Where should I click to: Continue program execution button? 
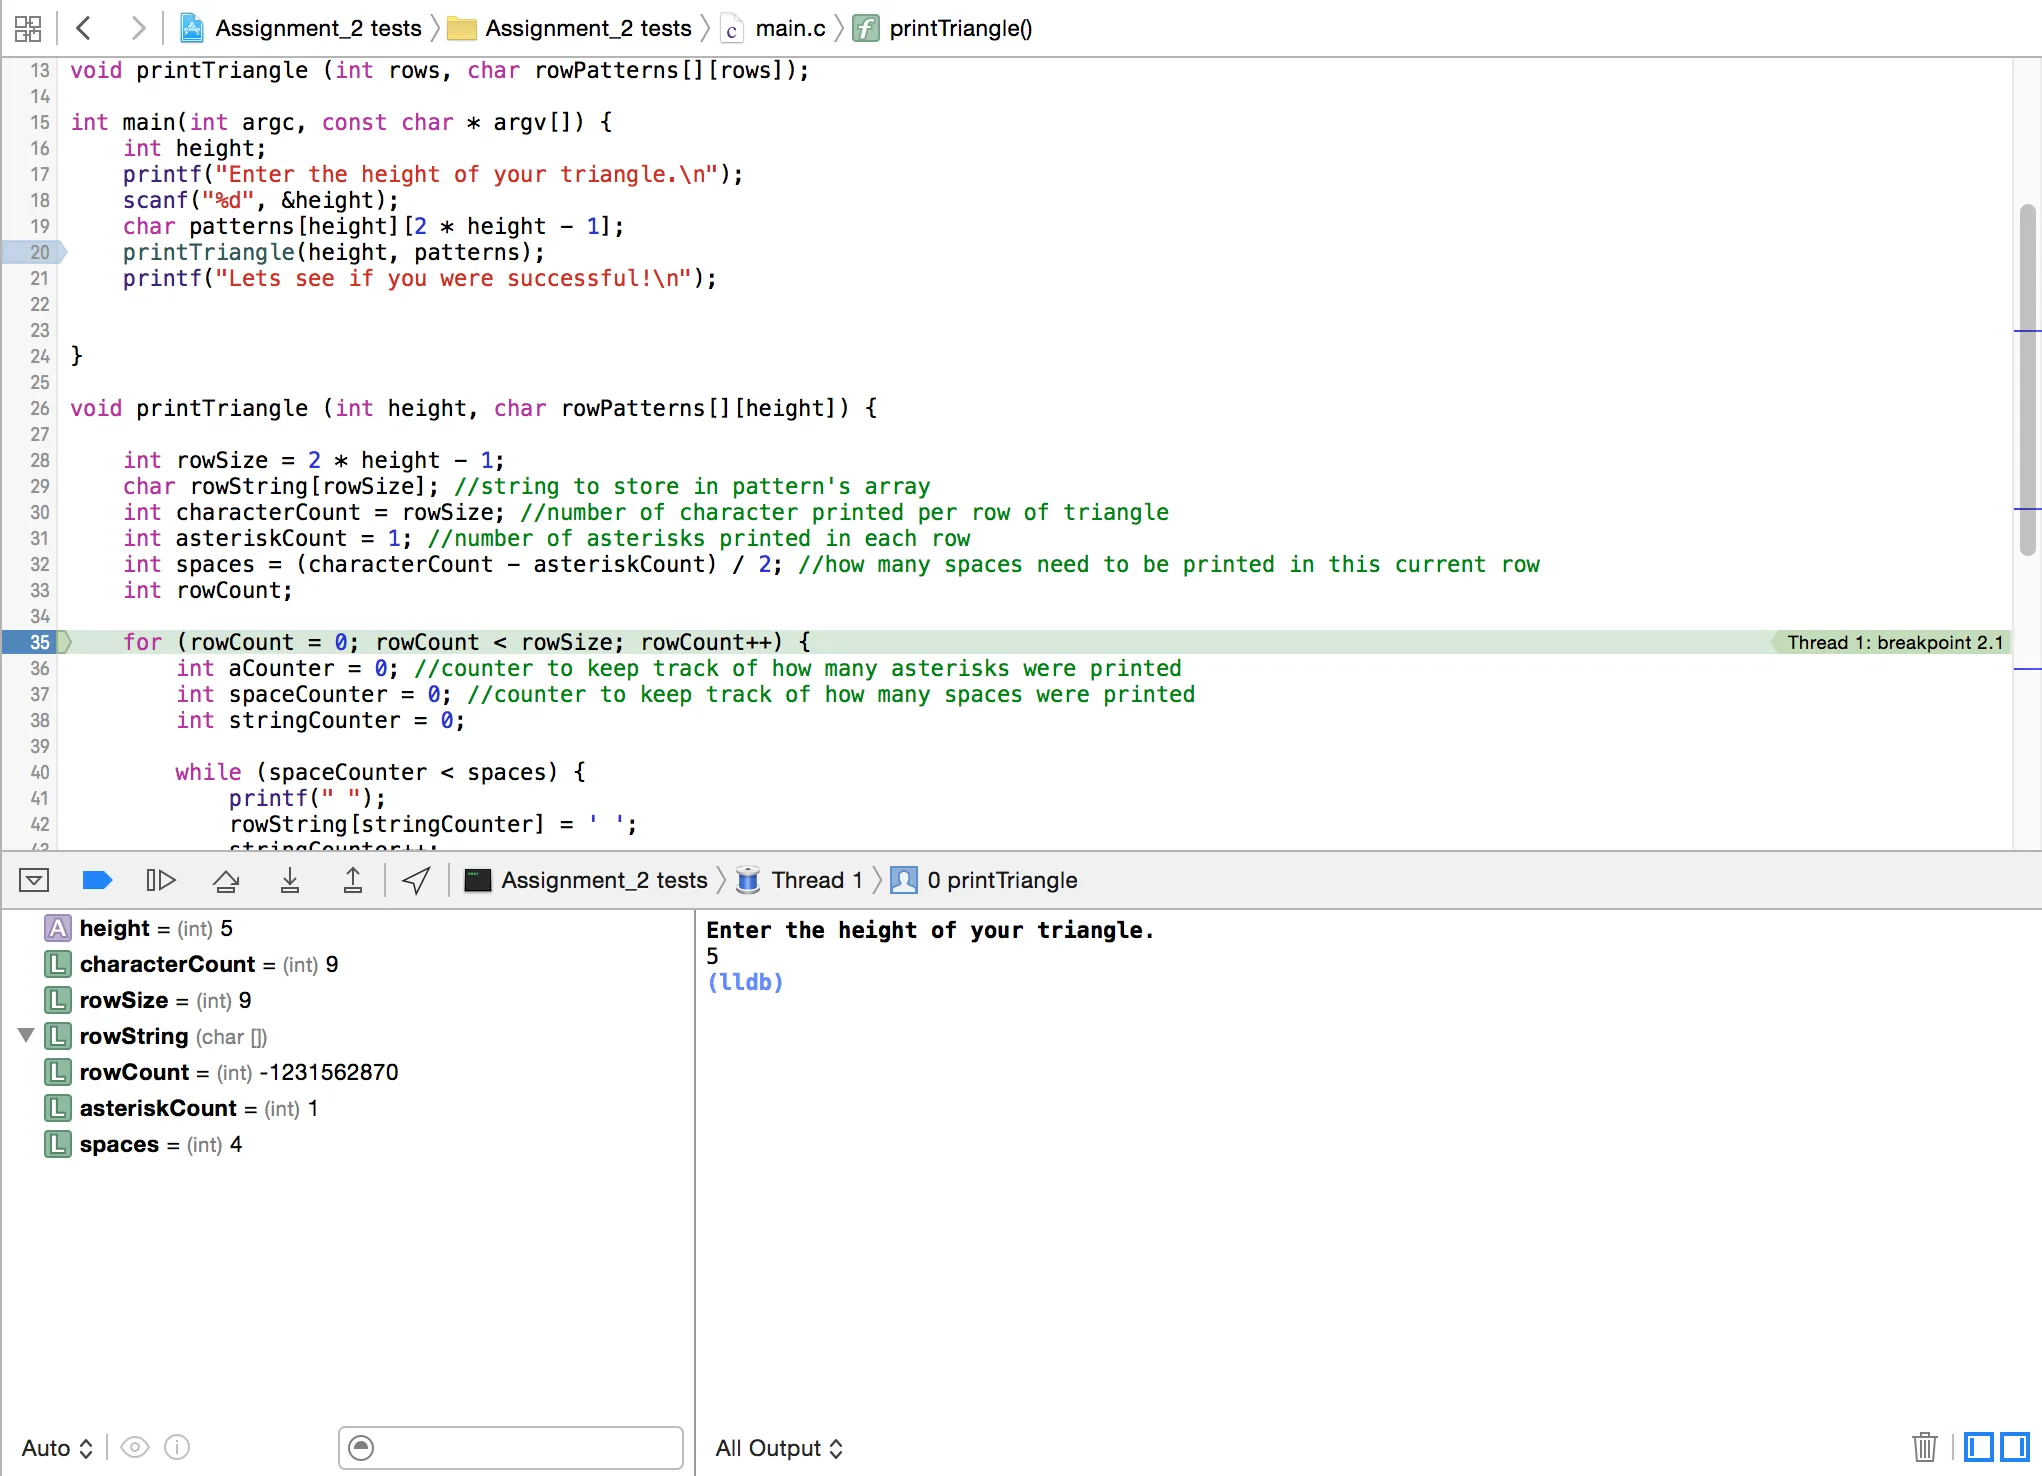click(160, 880)
